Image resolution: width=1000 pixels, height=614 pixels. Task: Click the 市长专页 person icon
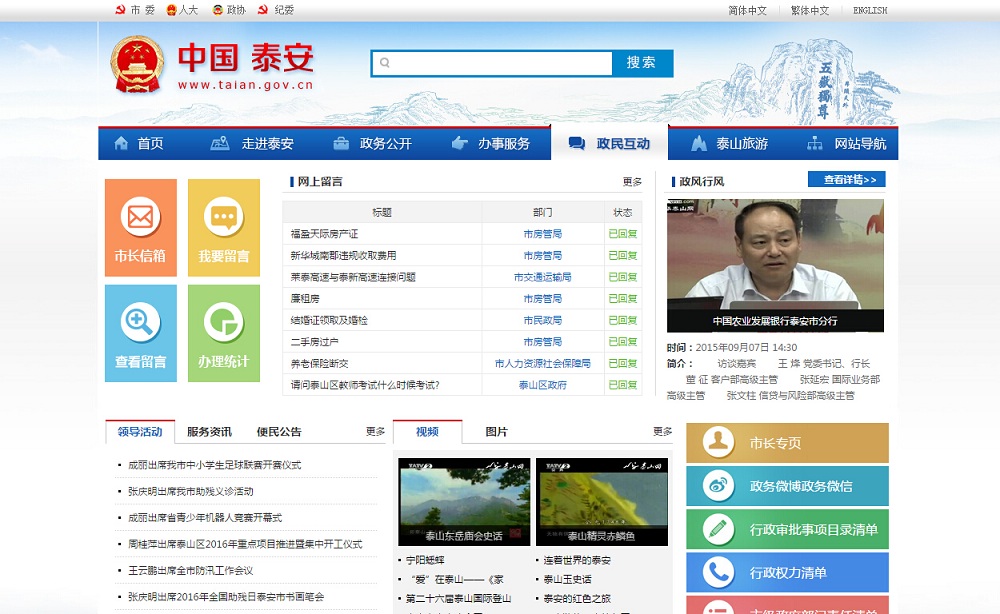[718, 443]
